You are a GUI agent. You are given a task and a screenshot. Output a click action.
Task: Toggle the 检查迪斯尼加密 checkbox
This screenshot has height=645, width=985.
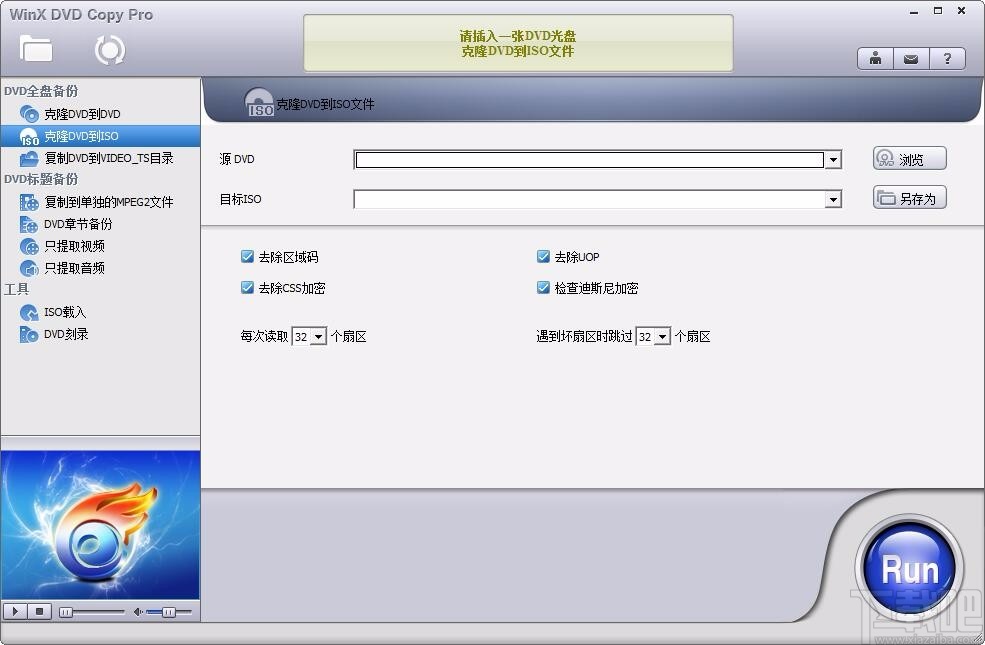543,287
